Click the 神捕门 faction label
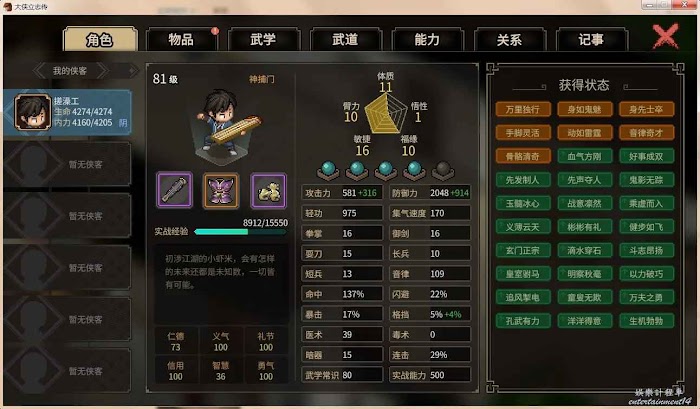This screenshot has height=409, width=700. point(262,79)
